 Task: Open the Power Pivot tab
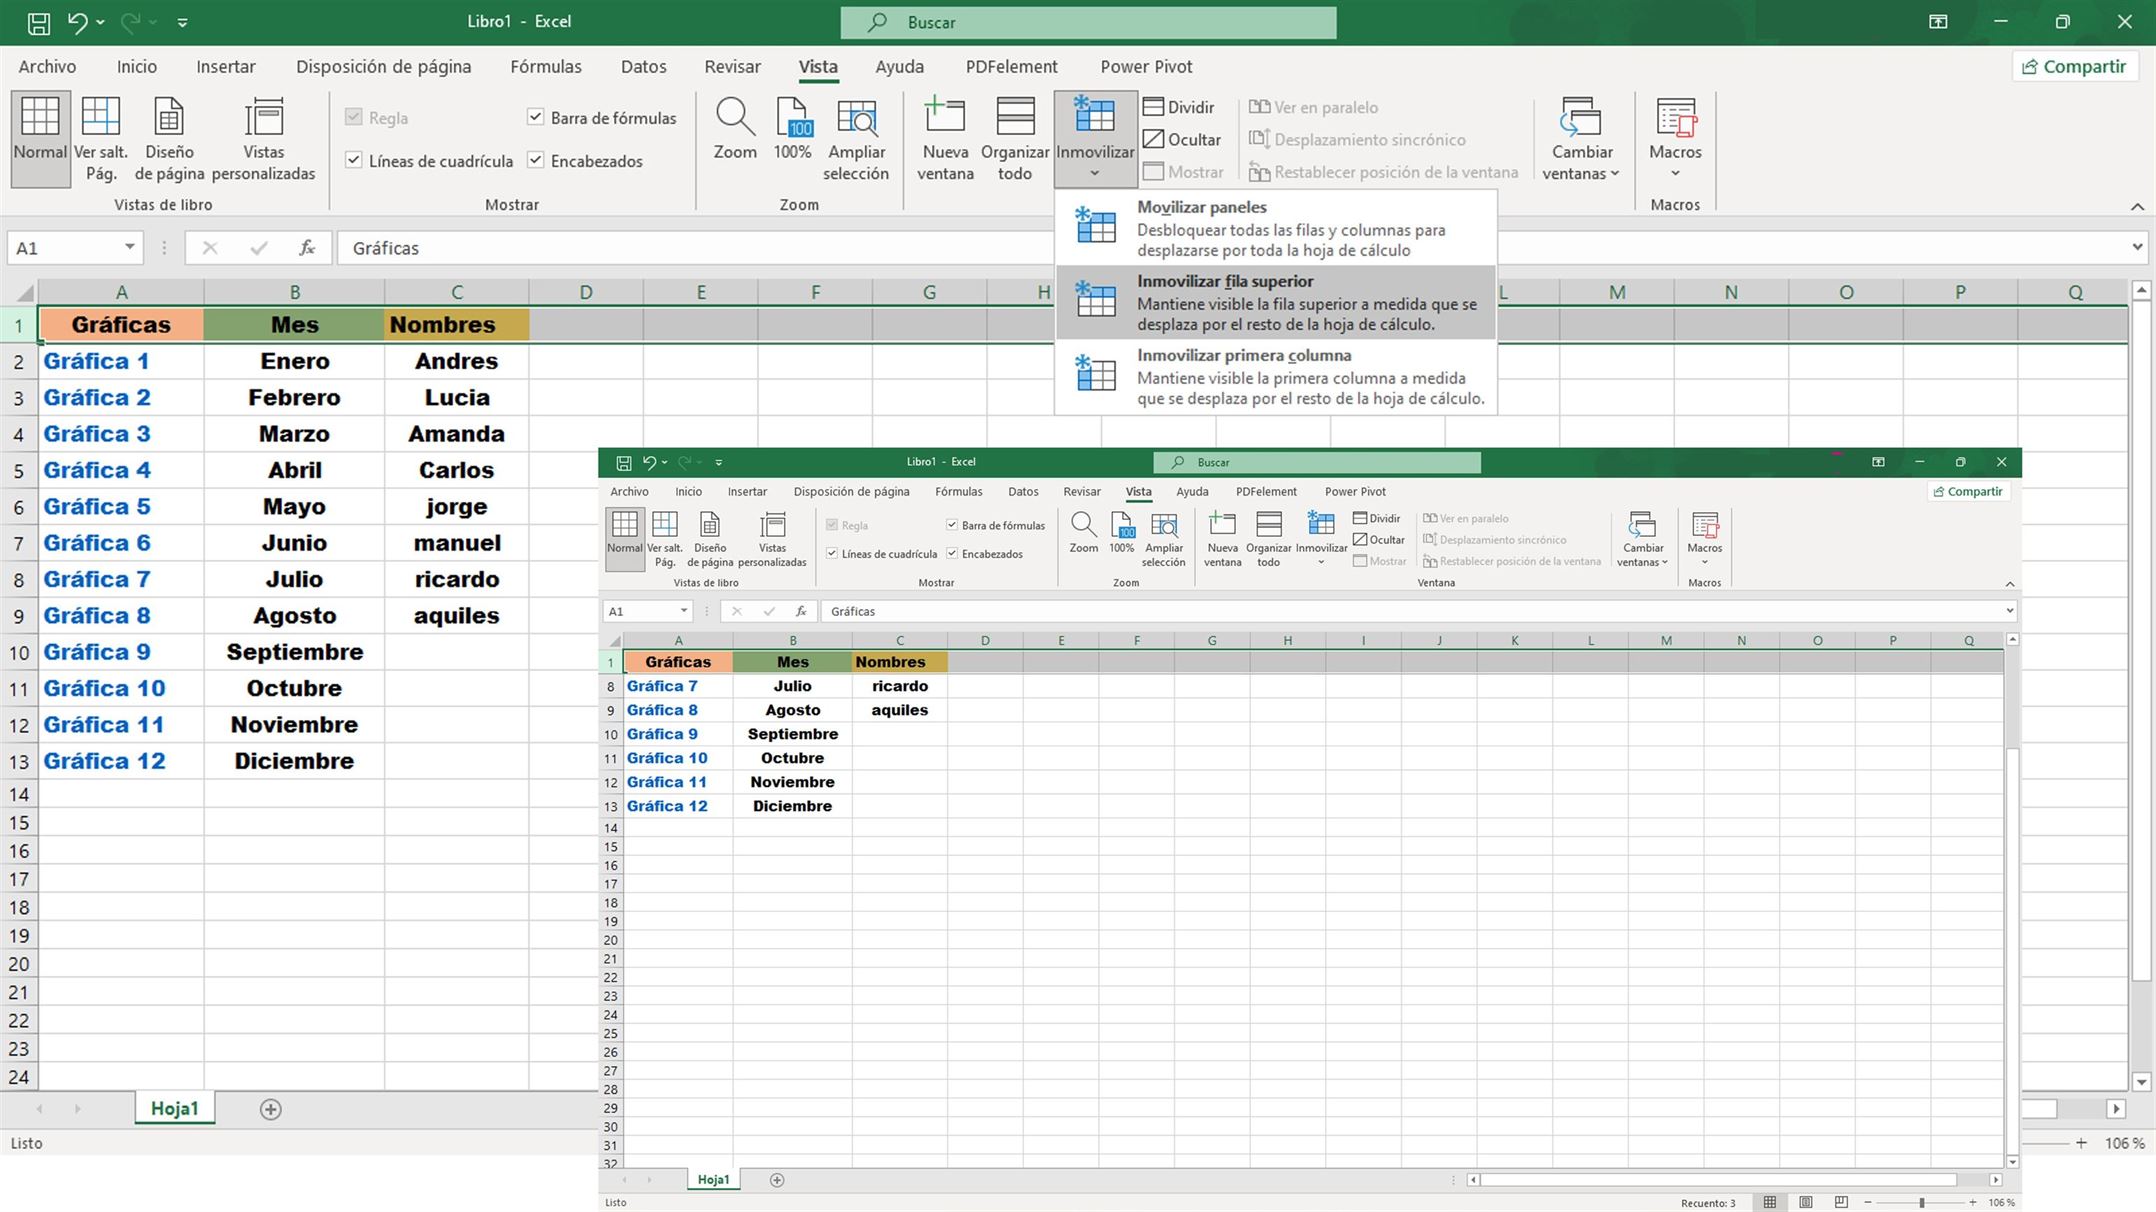pos(1146,66)
